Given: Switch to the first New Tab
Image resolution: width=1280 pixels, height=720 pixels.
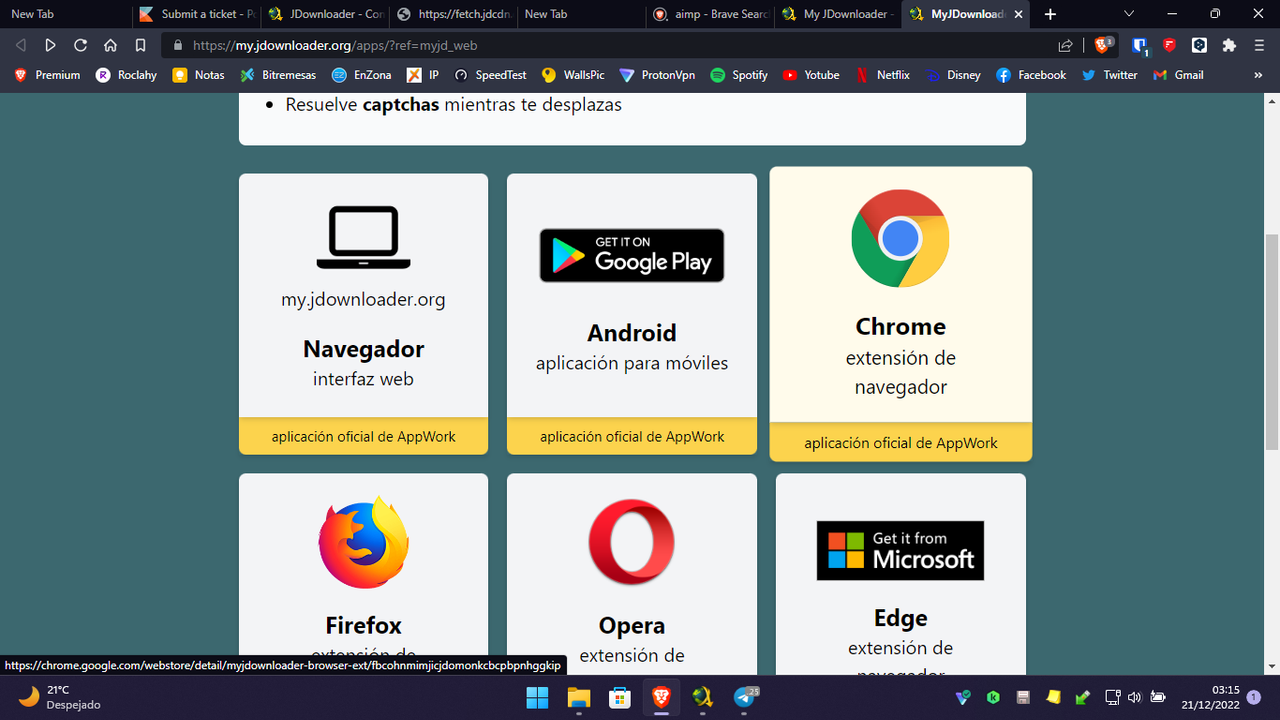Looking at the screenshot, I should [66, 14].
